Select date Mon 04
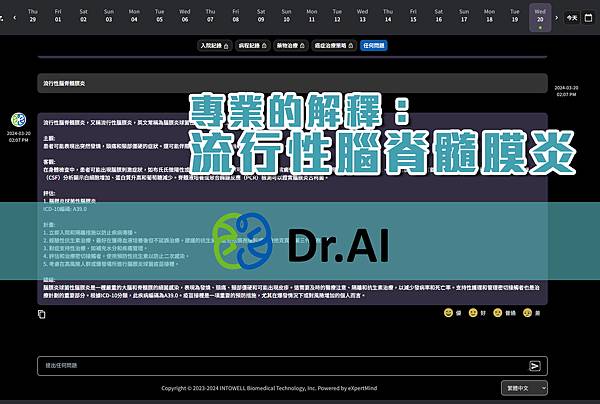 (x=134, y=16)
